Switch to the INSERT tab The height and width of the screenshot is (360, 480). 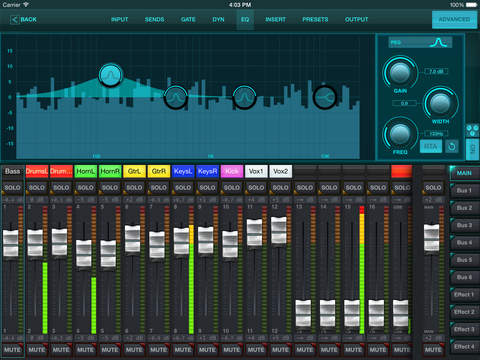(275, 20)
